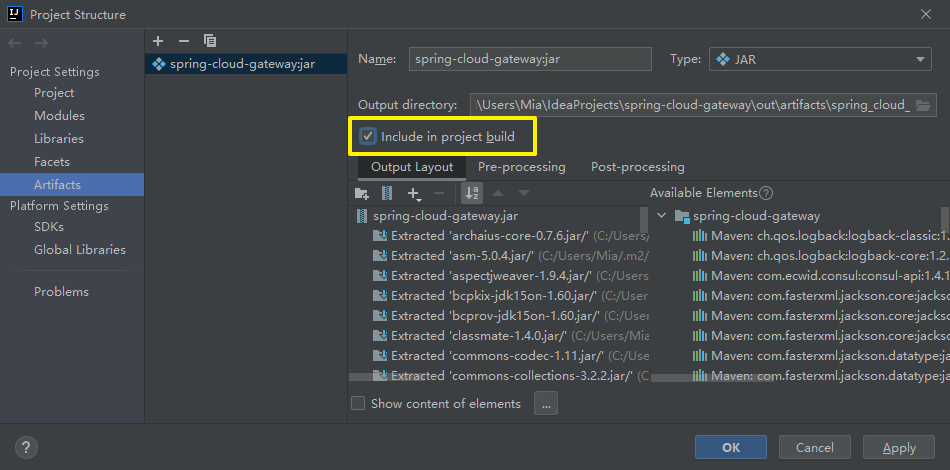Enable Show content of elements checkbox
Viewport: 950px width, 470px height.
[x=358, y=403]
